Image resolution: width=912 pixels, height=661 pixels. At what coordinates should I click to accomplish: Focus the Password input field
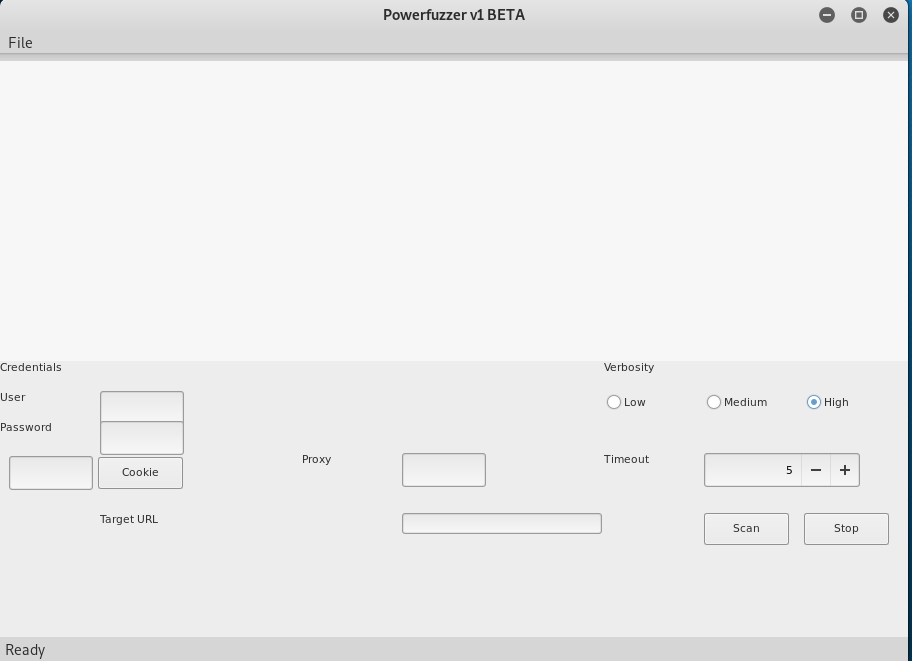[142, 438]
